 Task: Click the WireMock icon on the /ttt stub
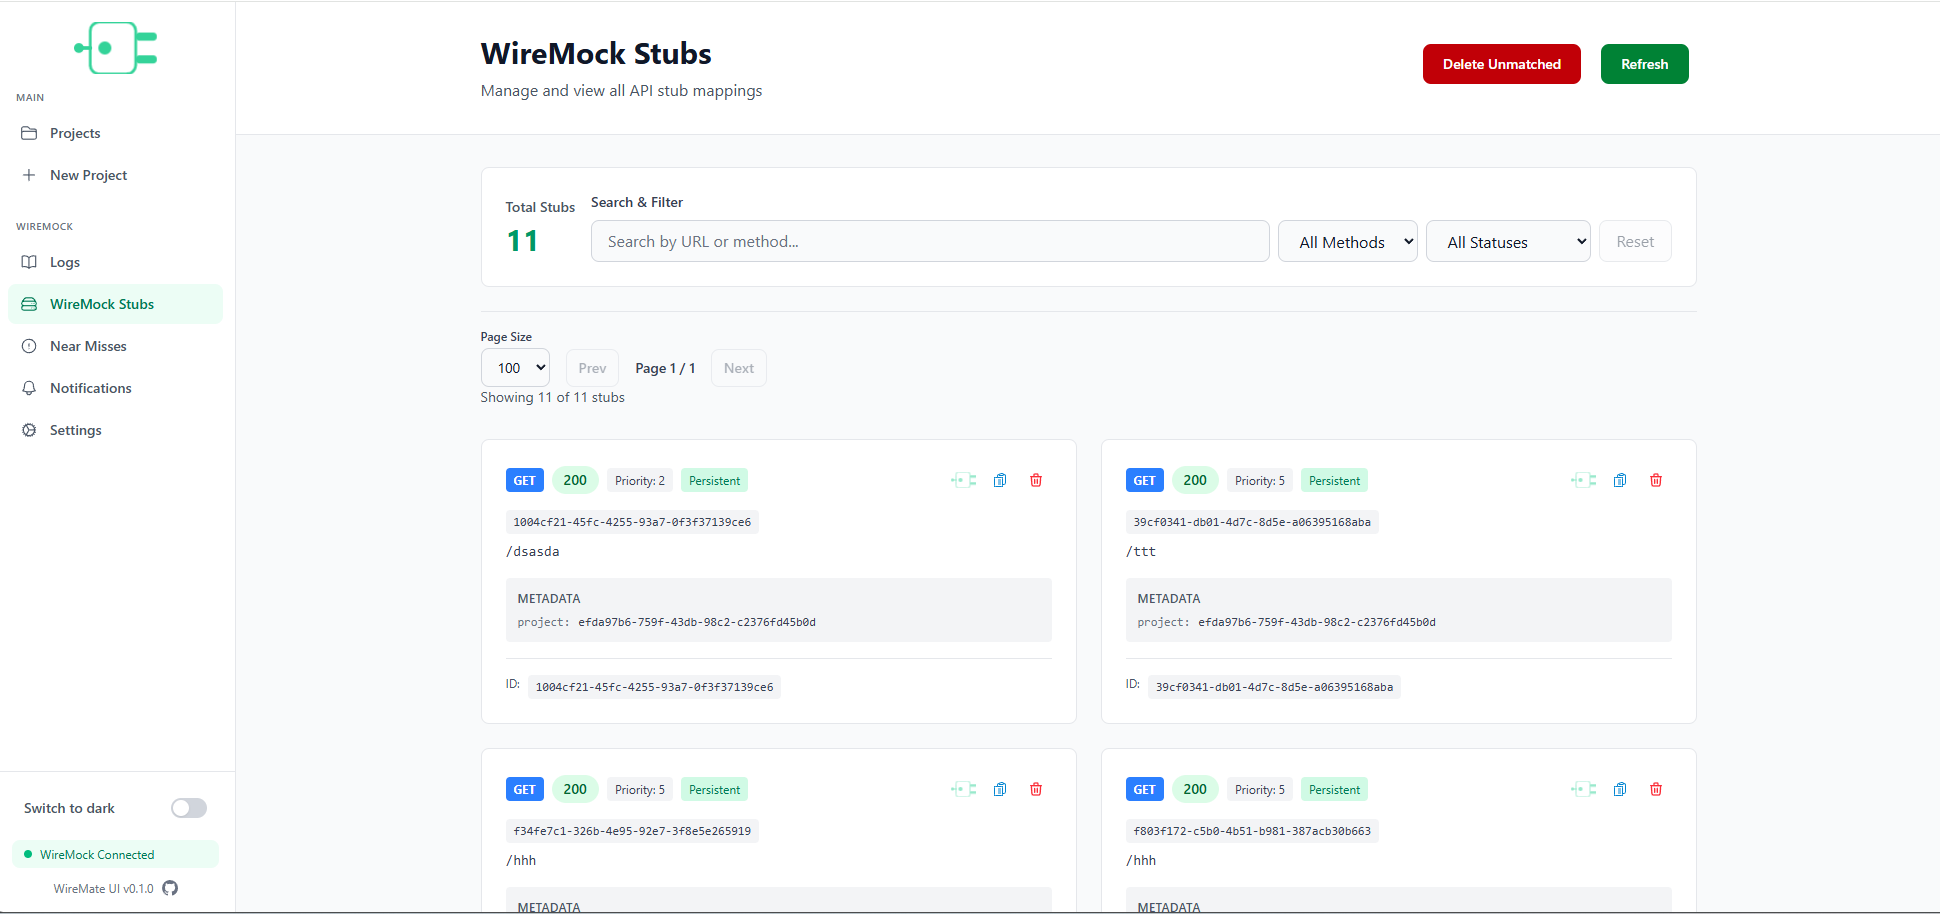click(x=1584, y=480)
